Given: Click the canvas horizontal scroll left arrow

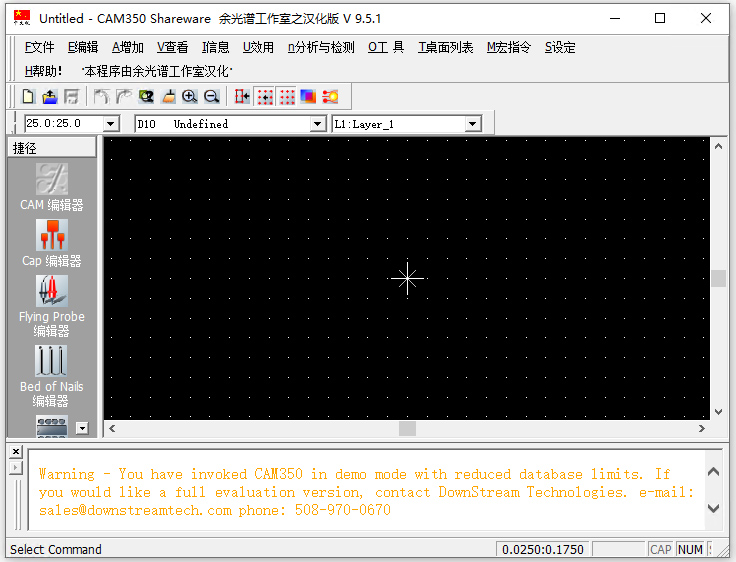Looking at the screenshot, I should (x=112, y=428).
